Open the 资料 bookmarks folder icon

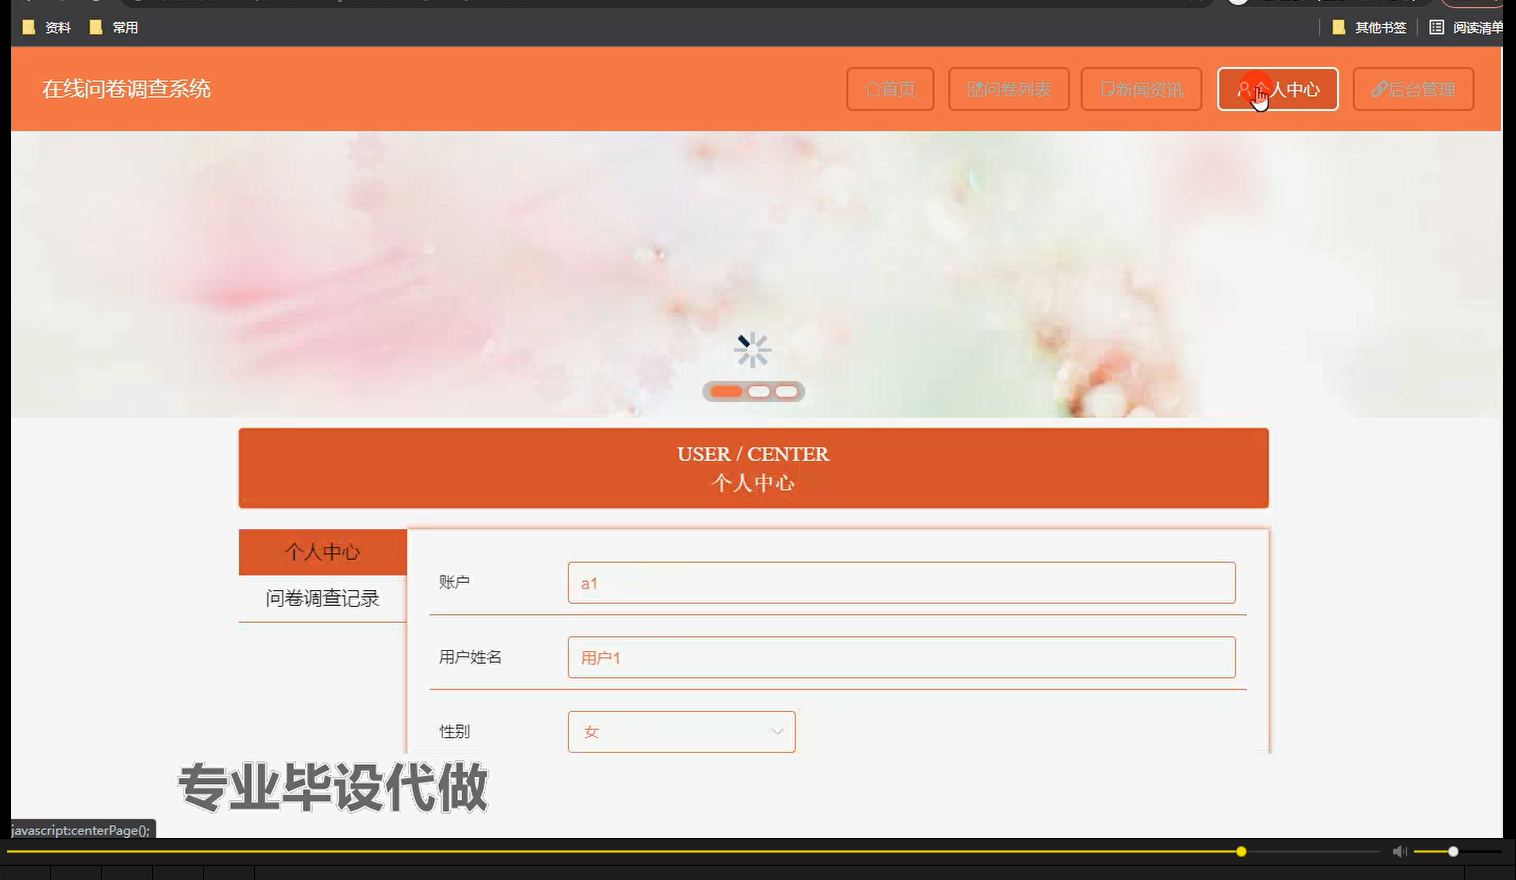coord(28,27)
